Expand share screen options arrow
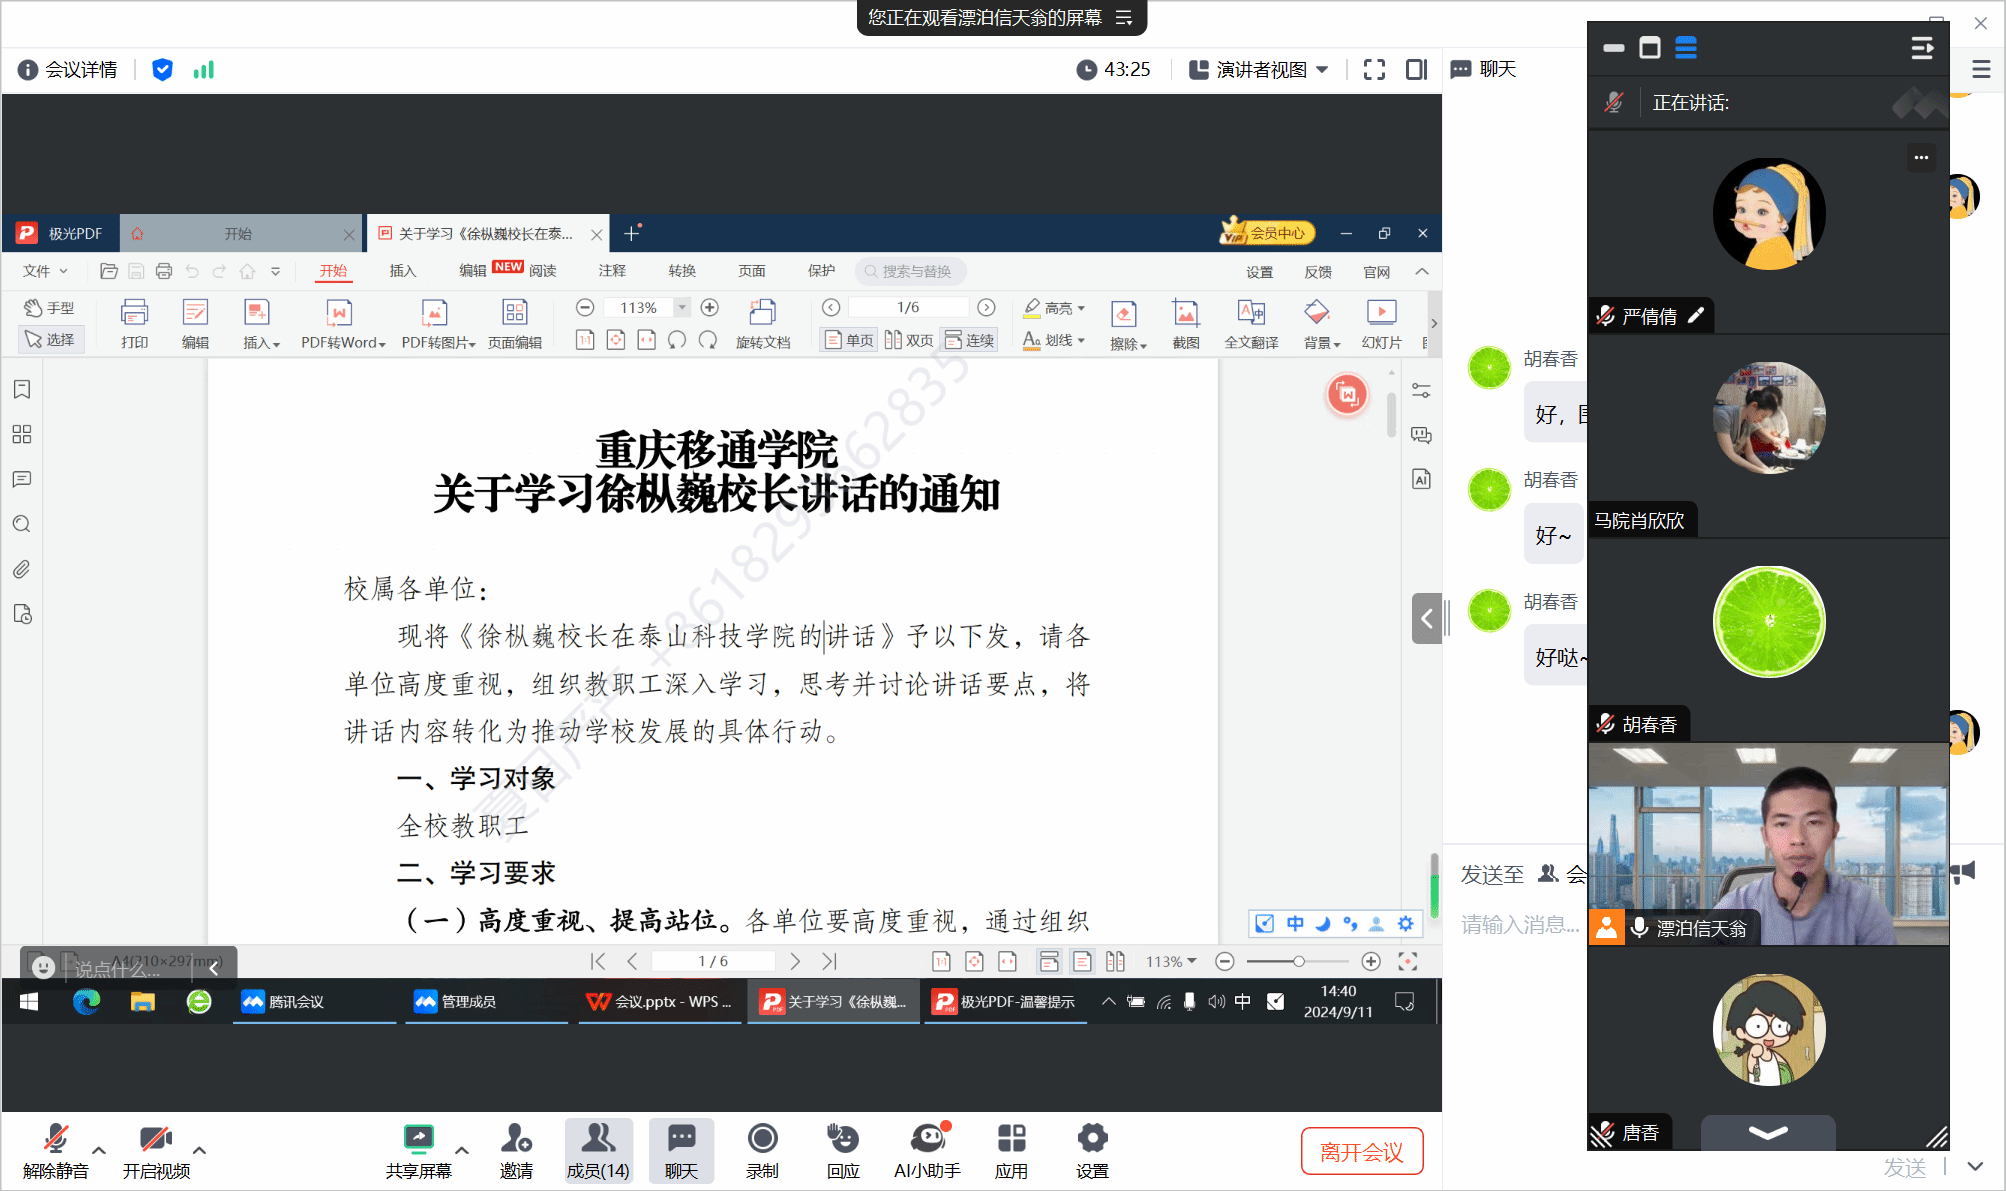The image size is (2006, 1191). pyautogui.click(x=462, y=1150)
